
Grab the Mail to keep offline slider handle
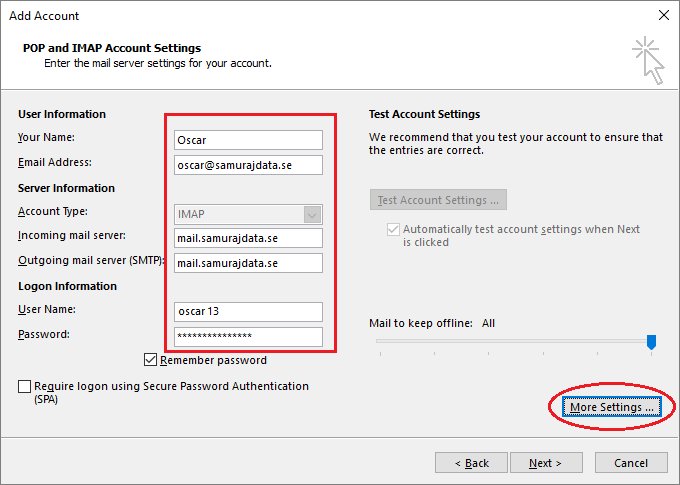tap(651, 342)
